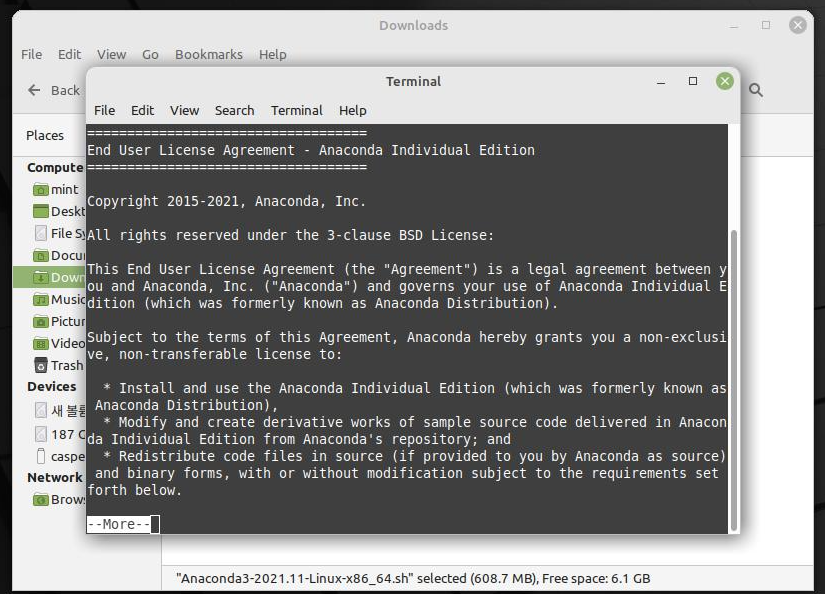Collapse the Devices section header
Viewport: 825px width, 594px height.
[52, 387]
